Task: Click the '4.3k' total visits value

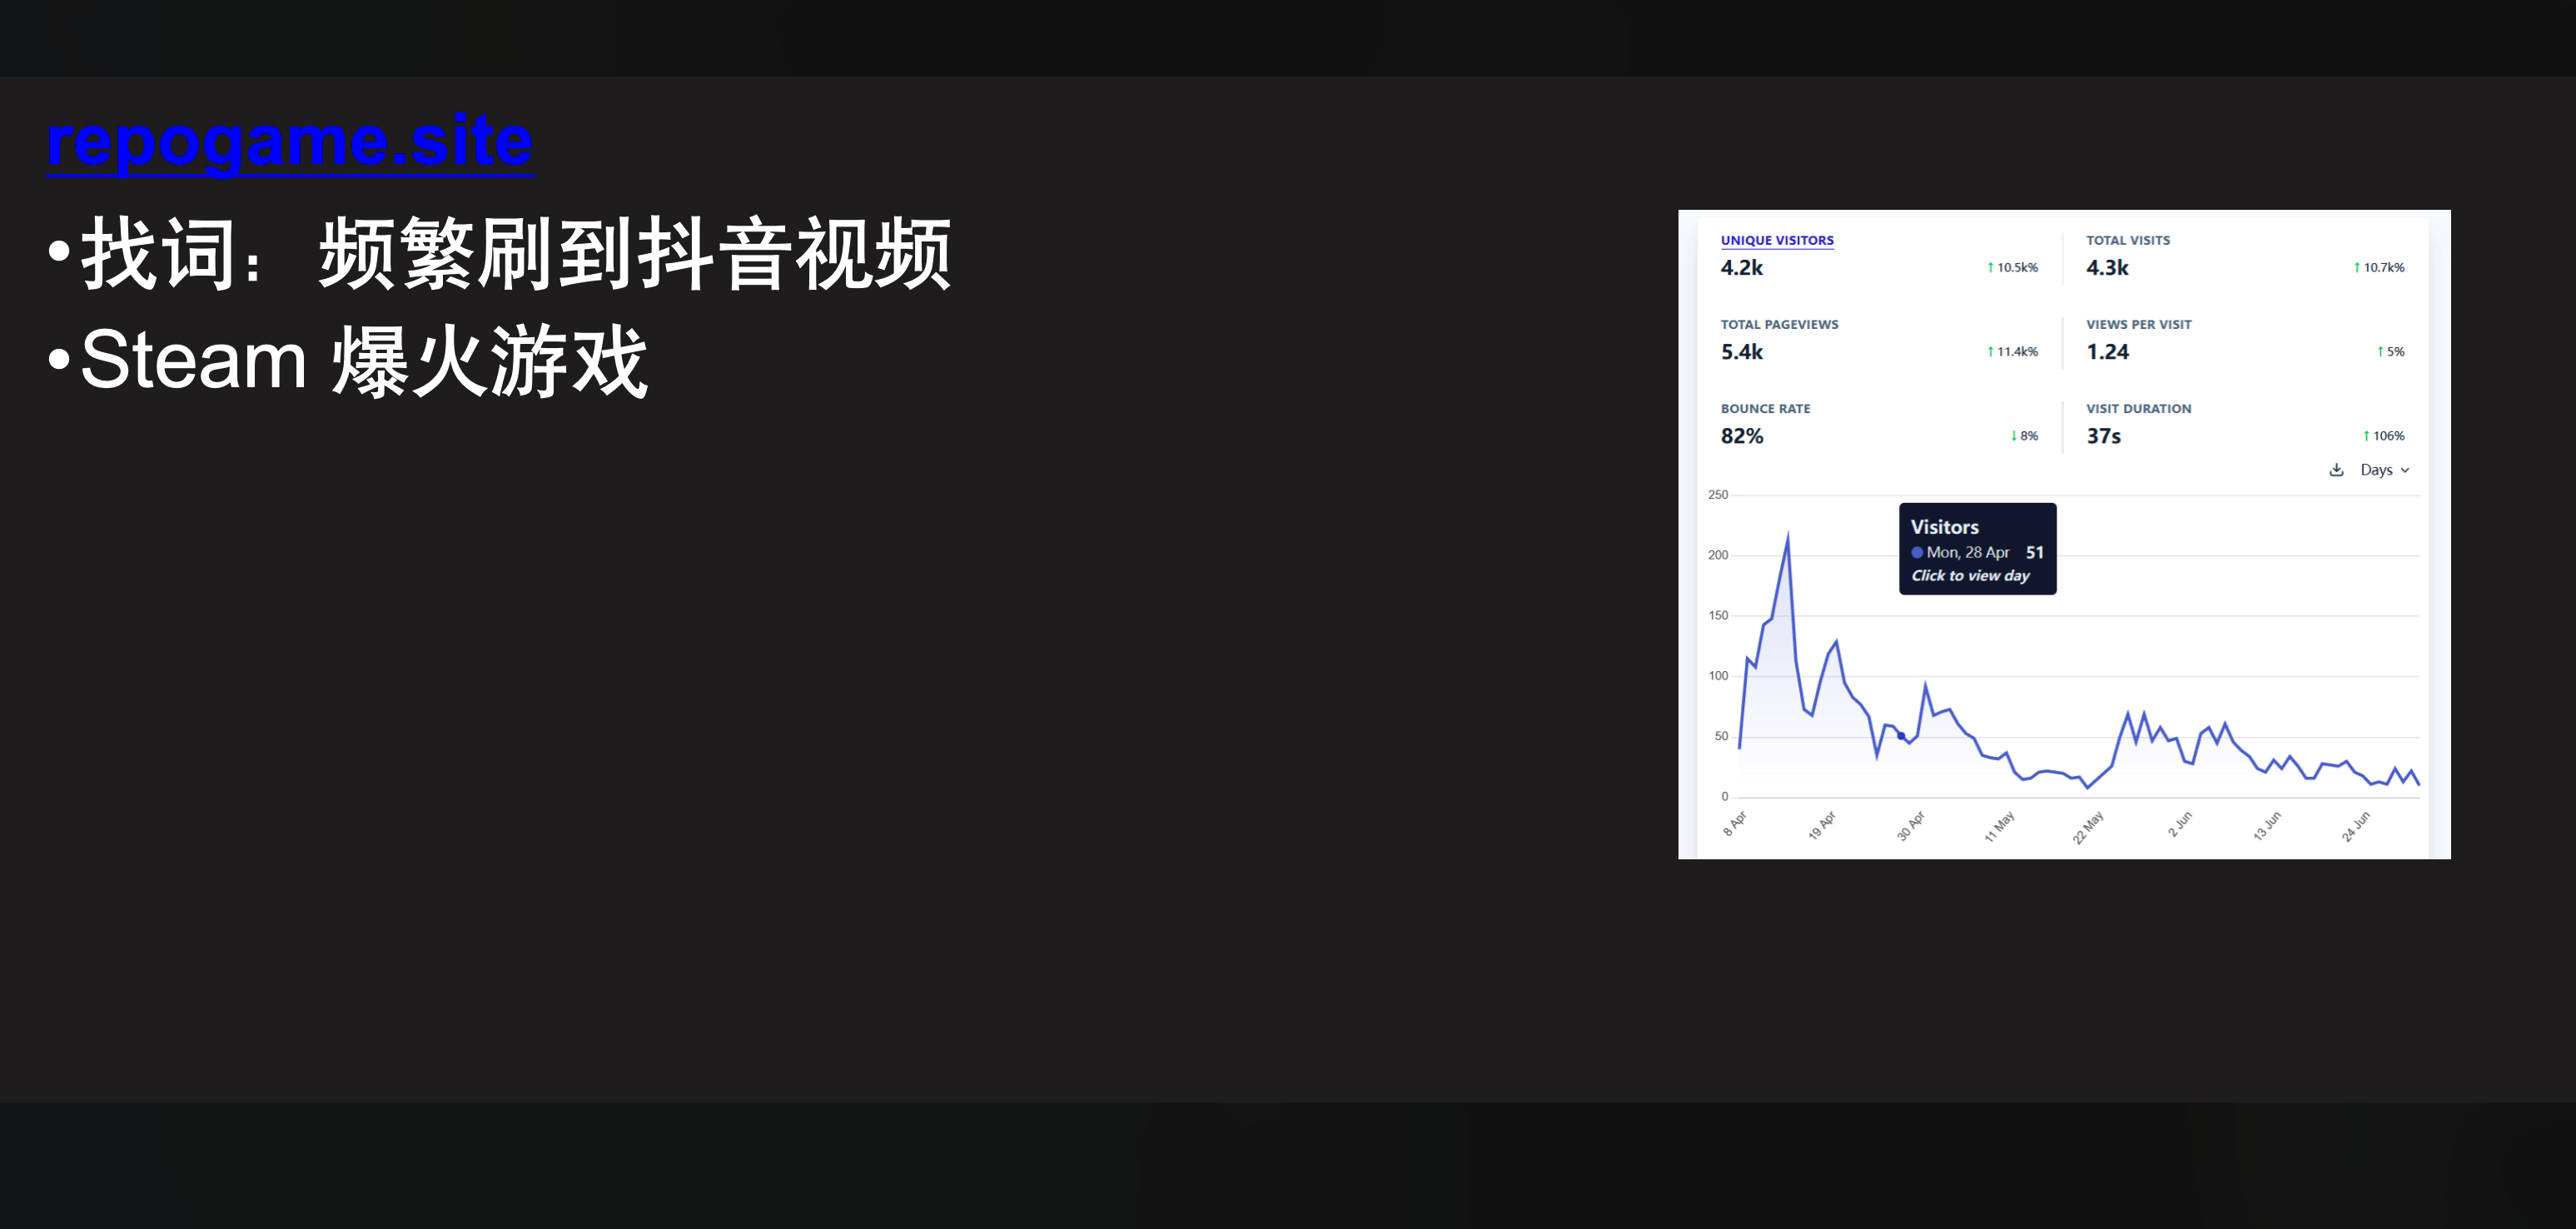Action: tap(2107, 268)
